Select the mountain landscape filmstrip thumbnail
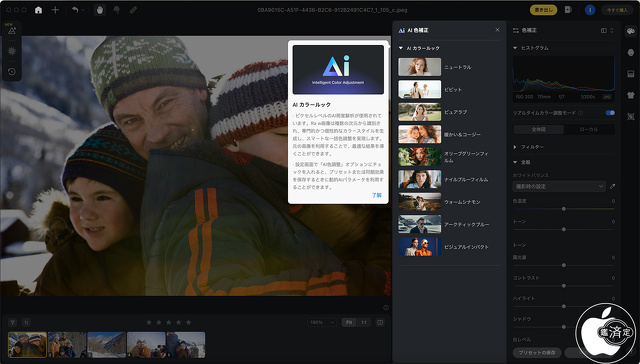Screen dimensions: 640x364 pyautogui.click(x=107, y=345)
